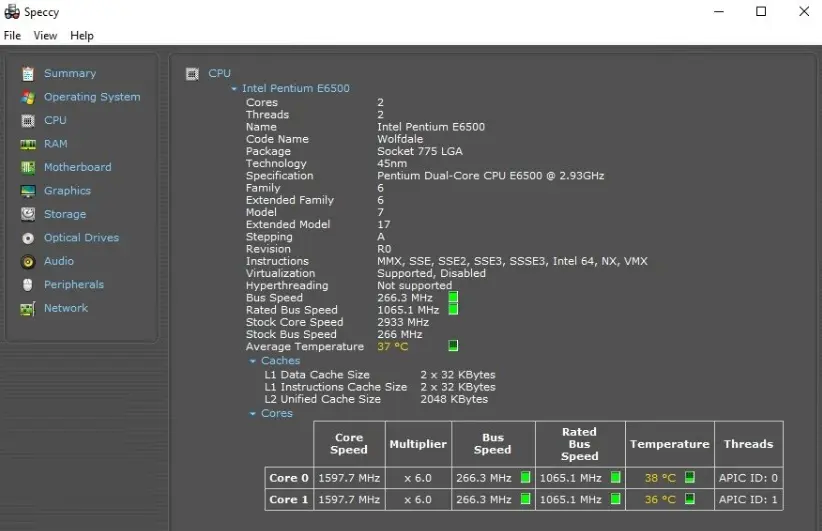
Task: Click the Caches heading label
Action: 280,361
